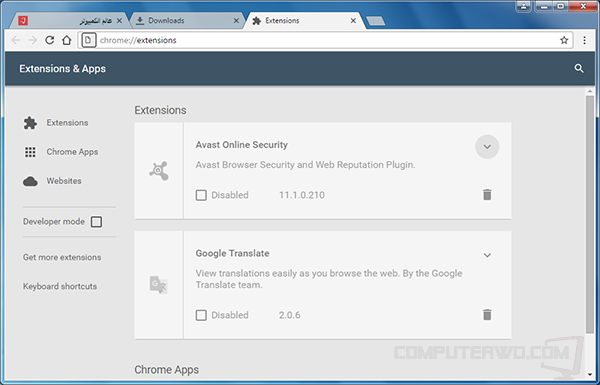The image size is (600, 385).
Task: Click the Google Translate extension logo
Action: (158, 285)
